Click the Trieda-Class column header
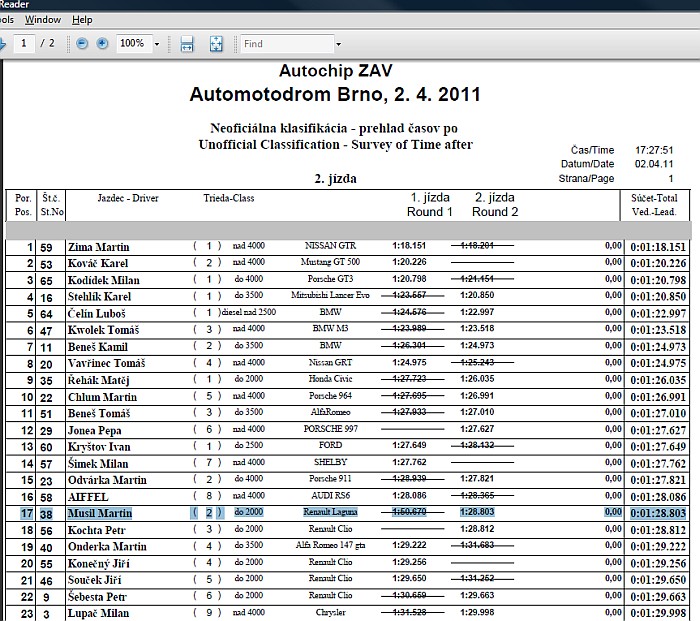 [229, 198]
